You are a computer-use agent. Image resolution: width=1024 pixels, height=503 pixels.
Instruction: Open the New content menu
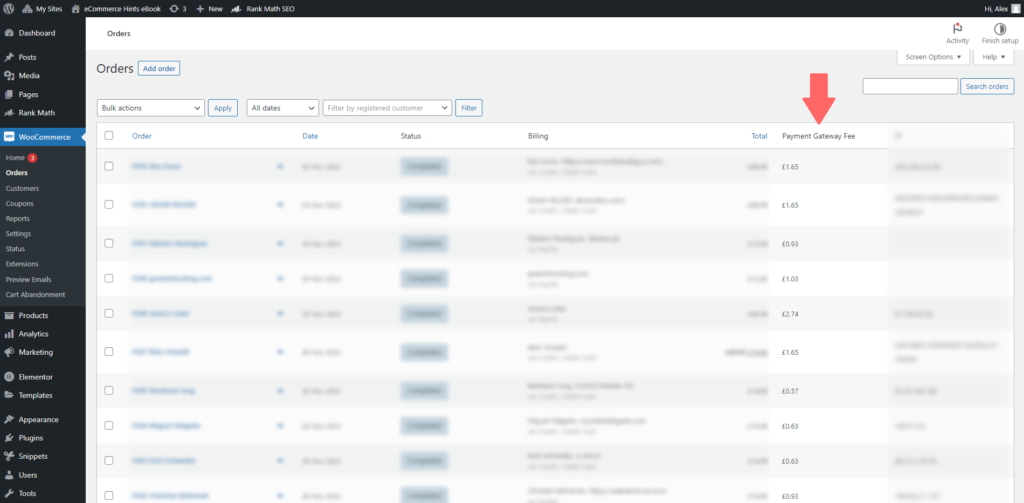tap(209, 8)
